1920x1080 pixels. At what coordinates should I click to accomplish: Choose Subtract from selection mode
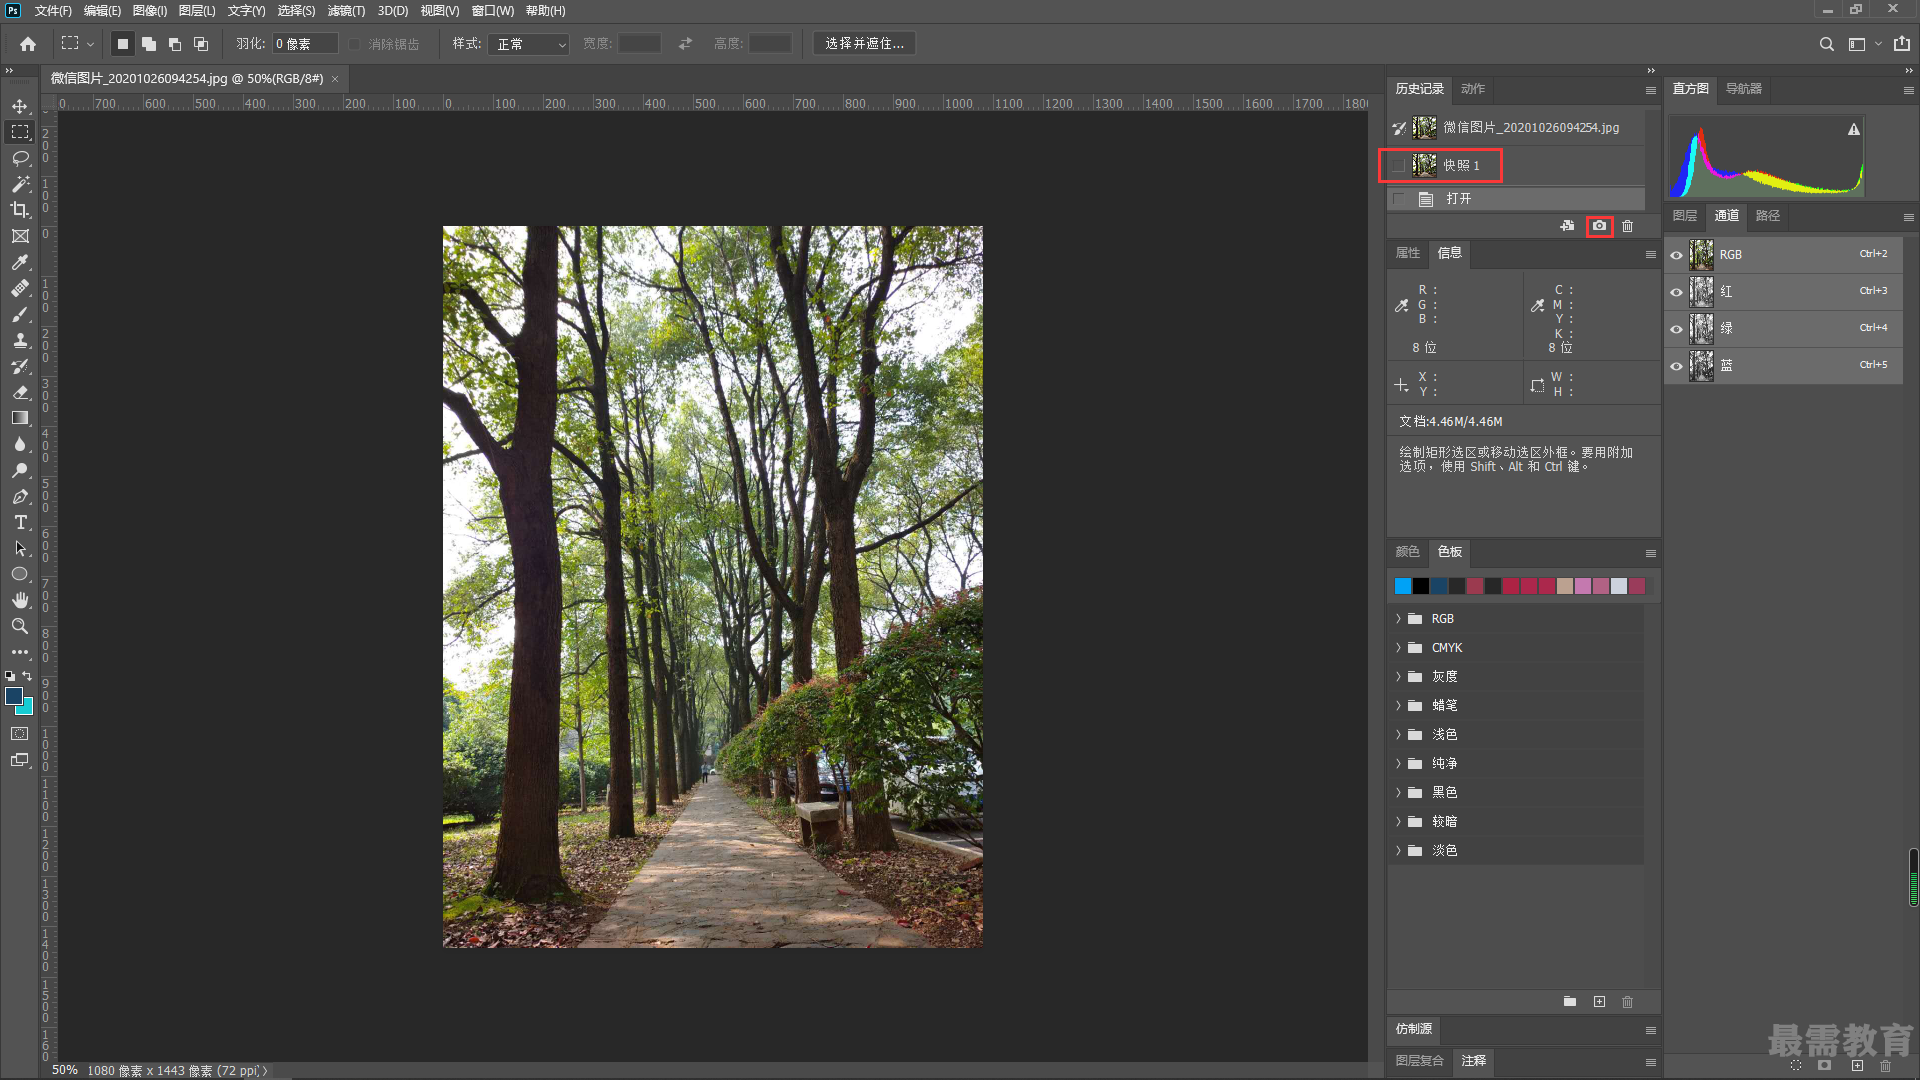(175, 44)
